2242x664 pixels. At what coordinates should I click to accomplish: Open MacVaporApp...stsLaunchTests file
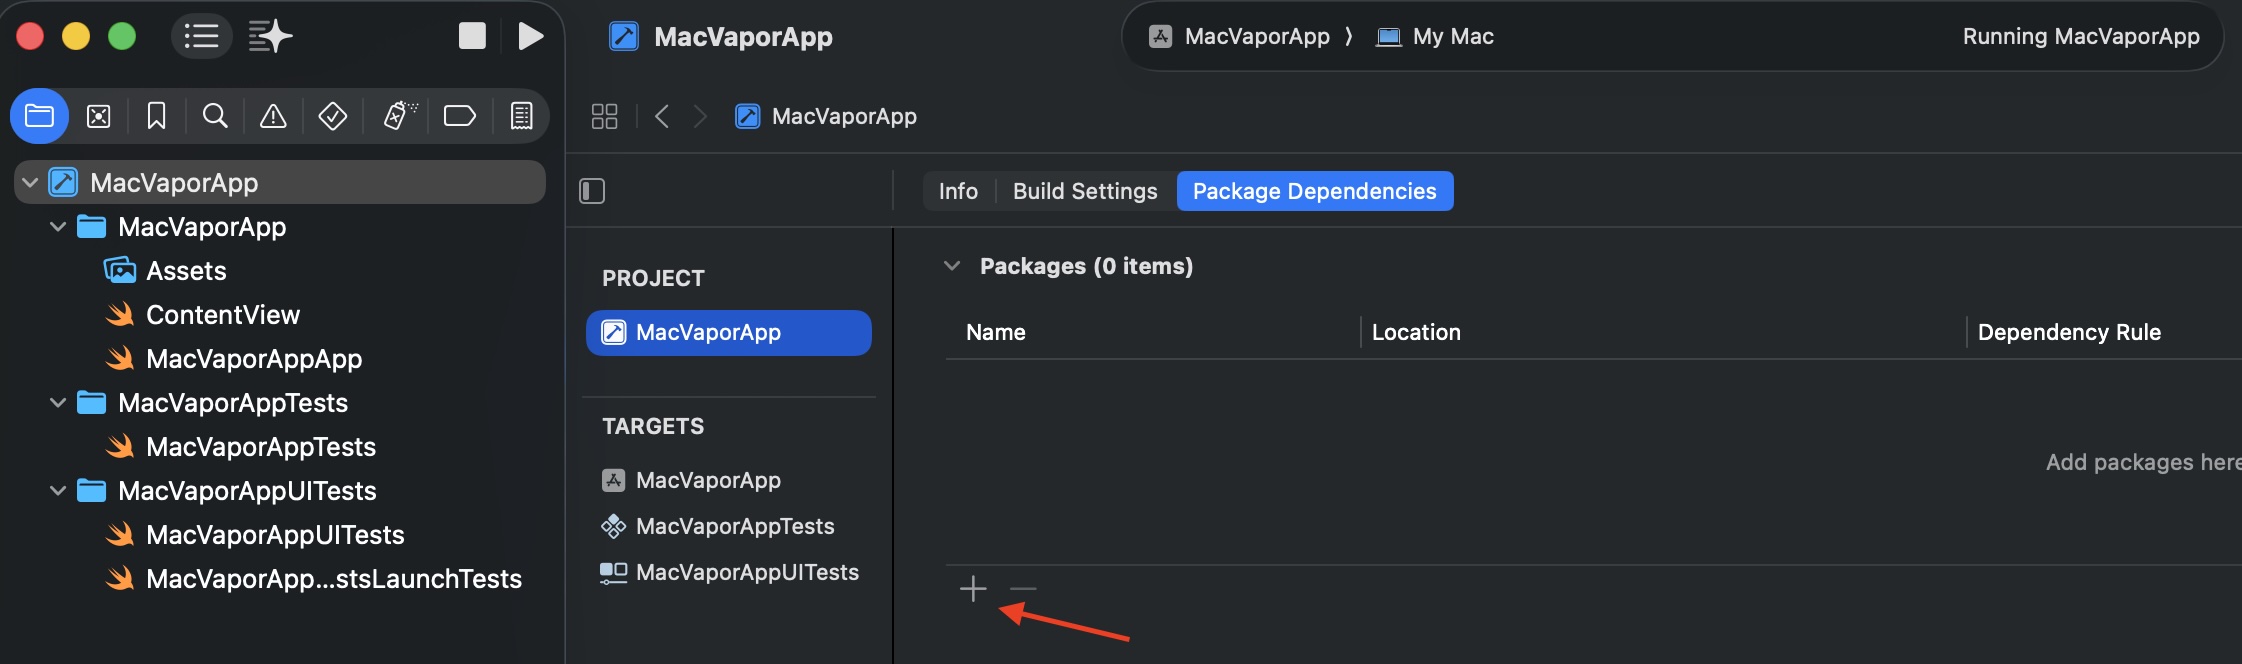point(333,579)
